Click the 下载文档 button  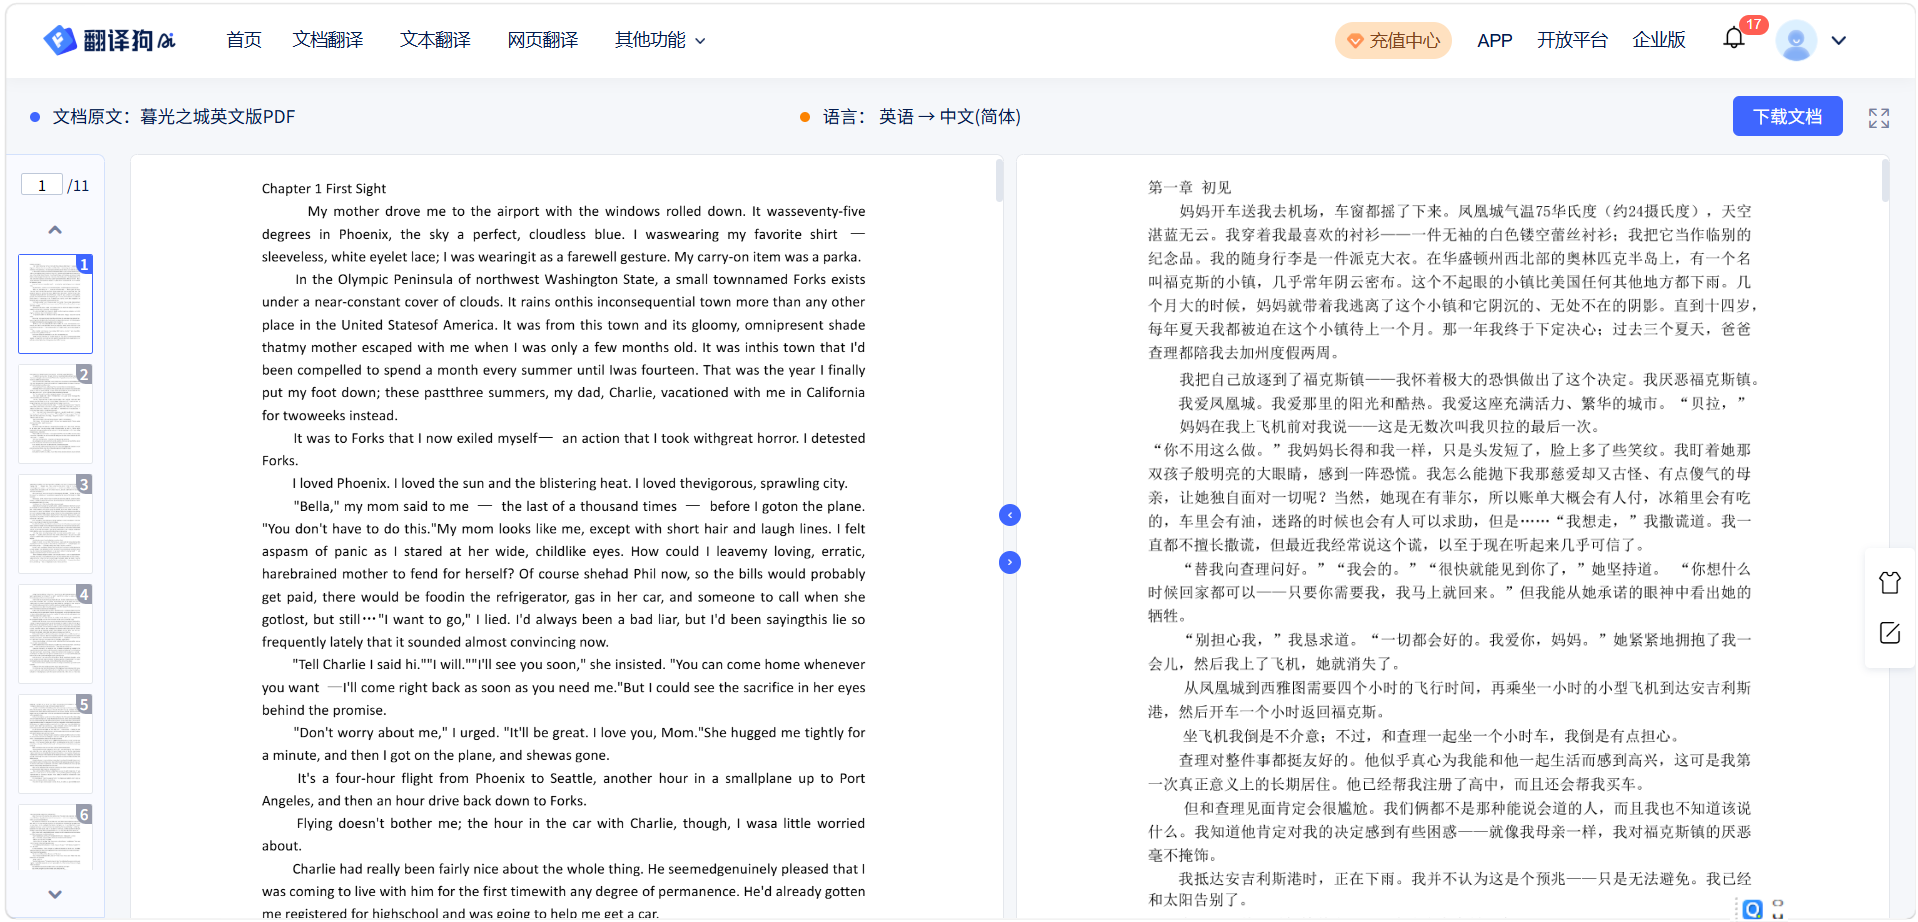click(1787, 117)
